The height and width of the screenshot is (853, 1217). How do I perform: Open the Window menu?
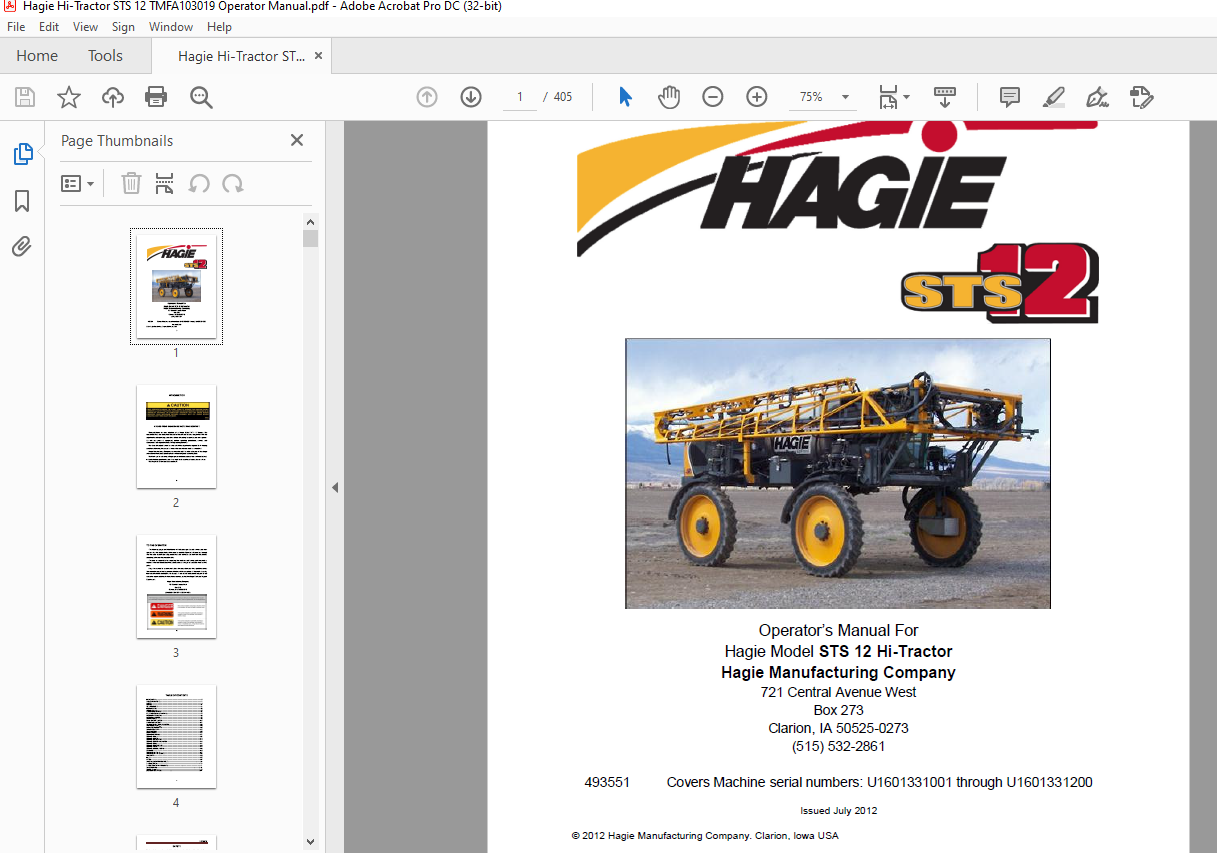coord(171,27)
